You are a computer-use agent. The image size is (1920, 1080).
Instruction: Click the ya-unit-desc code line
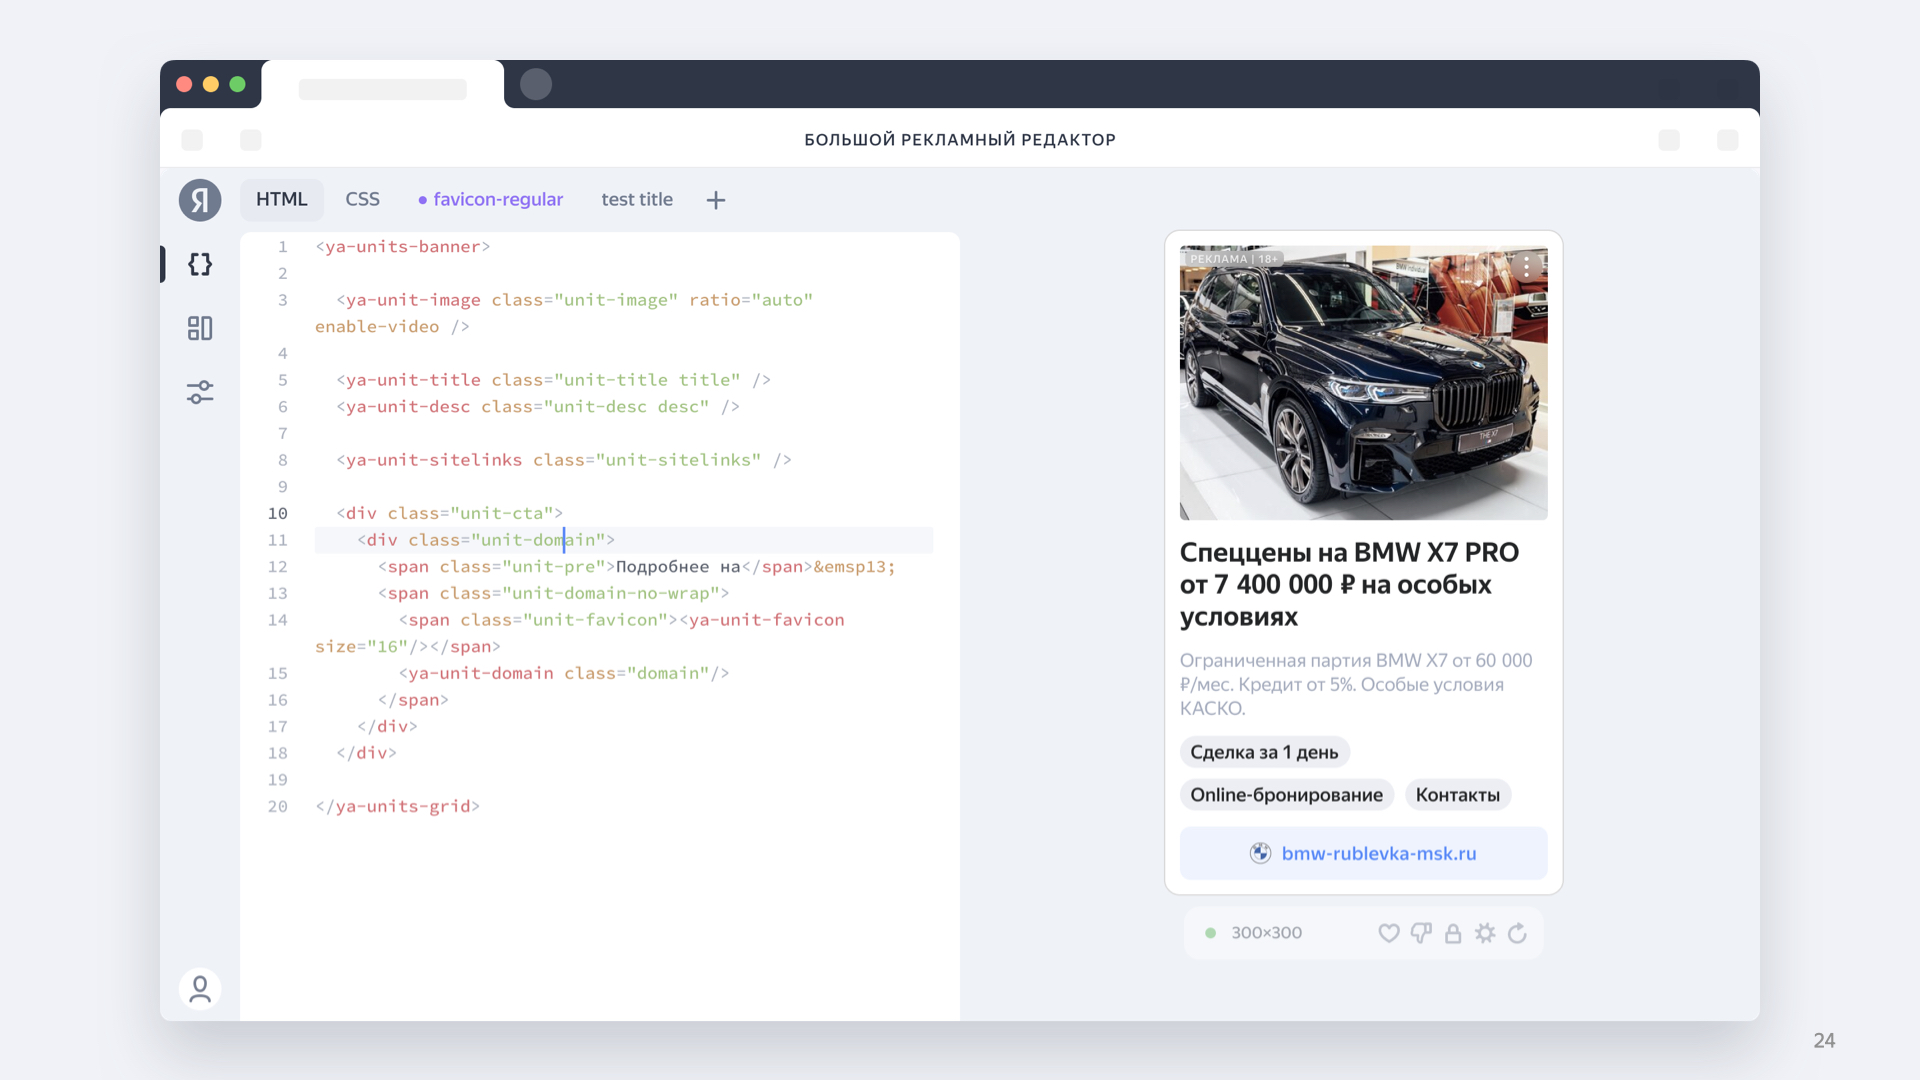coord(538,407)
